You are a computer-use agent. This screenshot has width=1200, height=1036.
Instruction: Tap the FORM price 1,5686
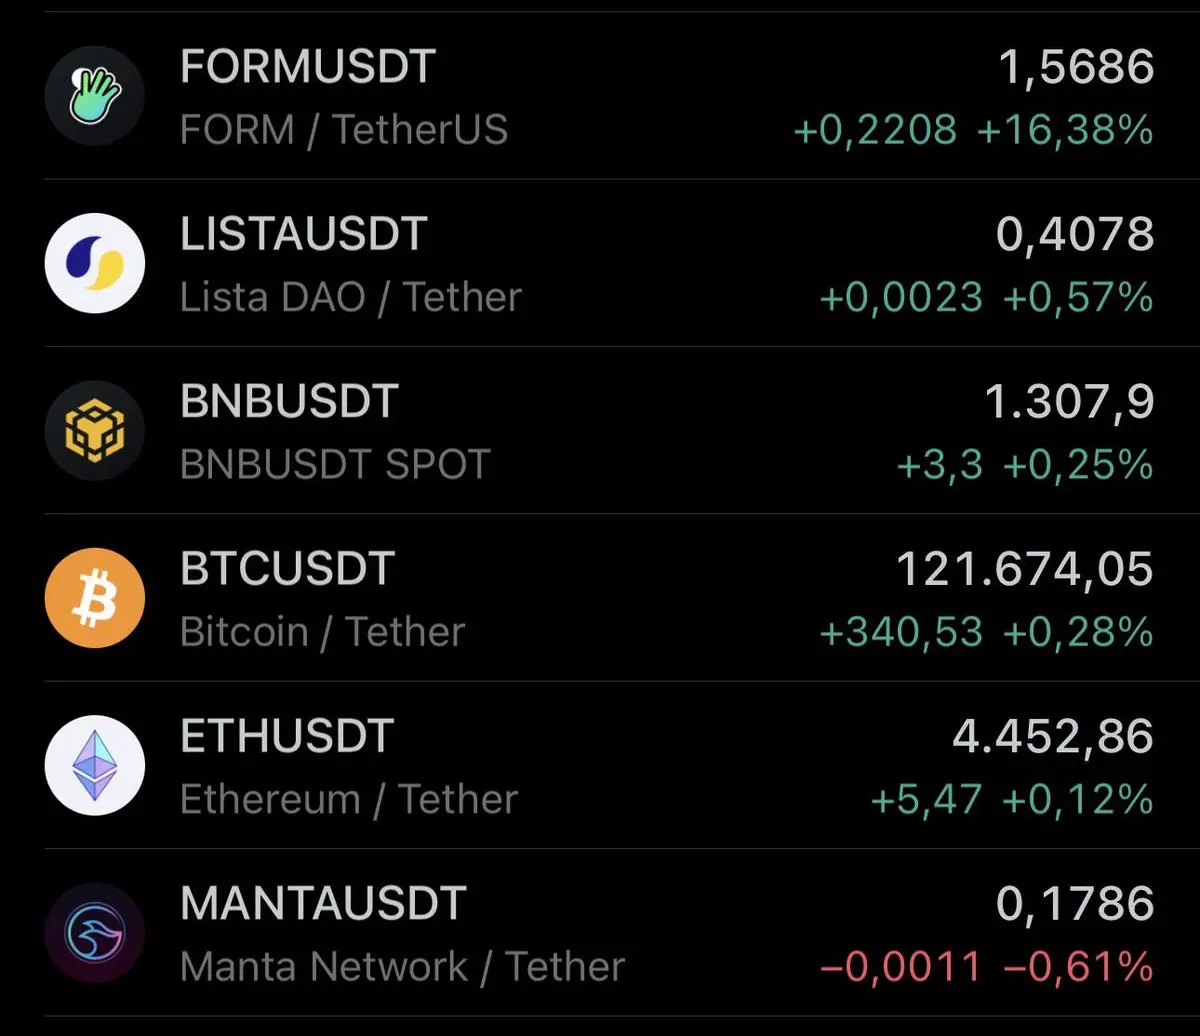(x=1076, y=68)
